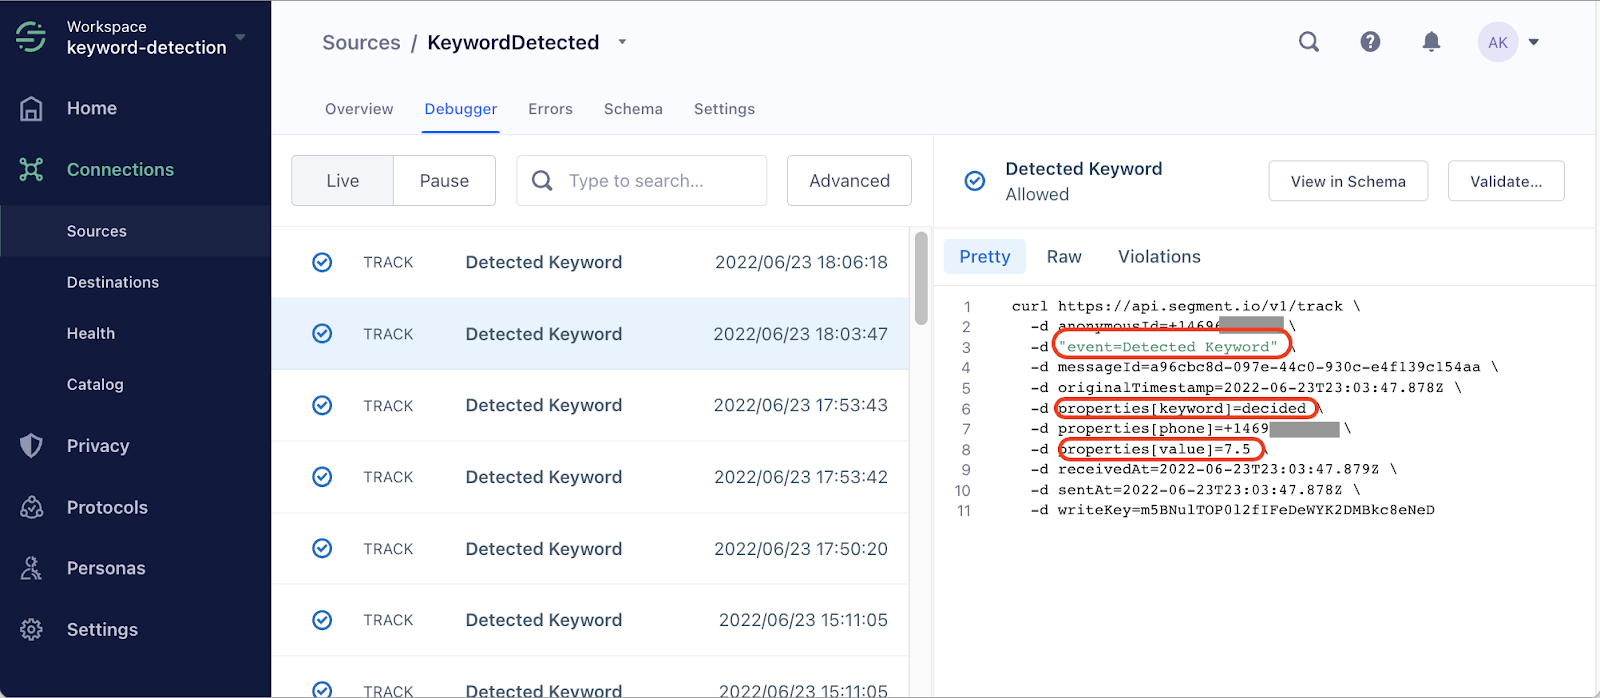This screenshot has width=1600, height=698.
Task: Switch to the Debugger tab
Action: pos(460,109)
